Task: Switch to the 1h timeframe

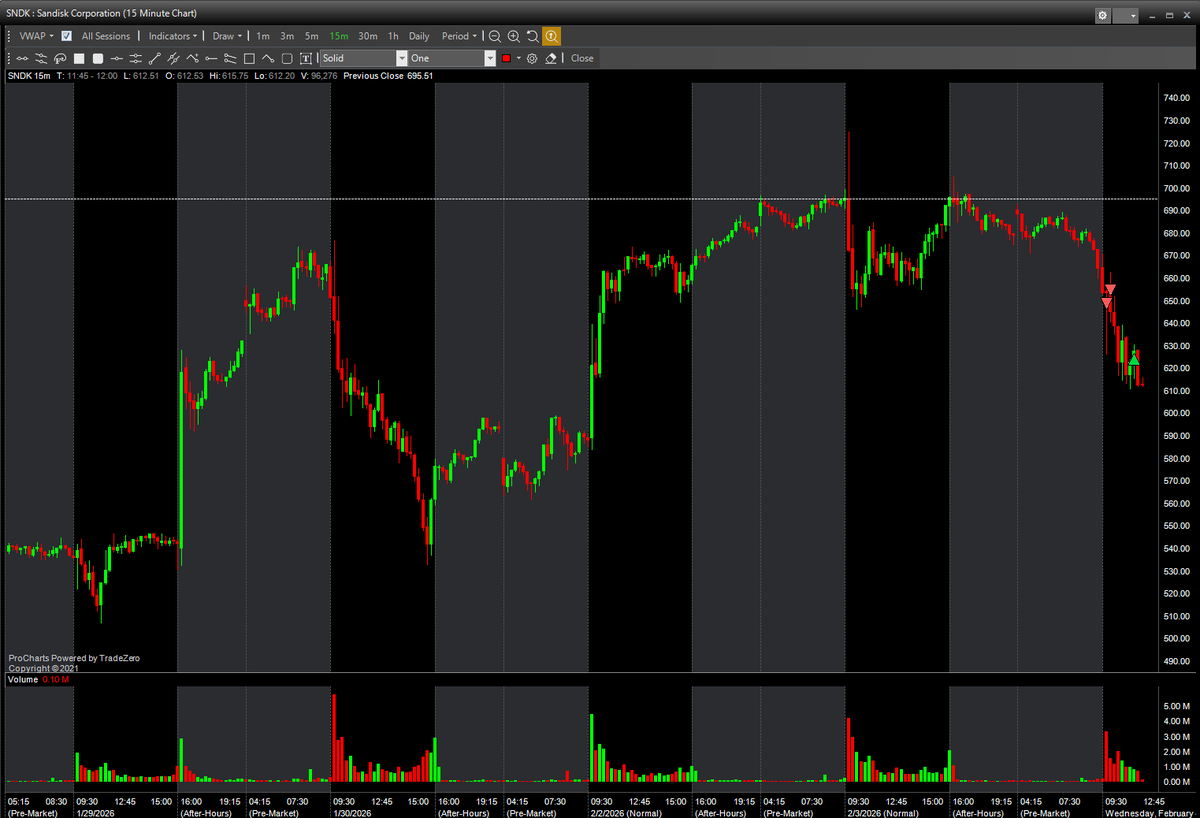Action: pos(393,36)
